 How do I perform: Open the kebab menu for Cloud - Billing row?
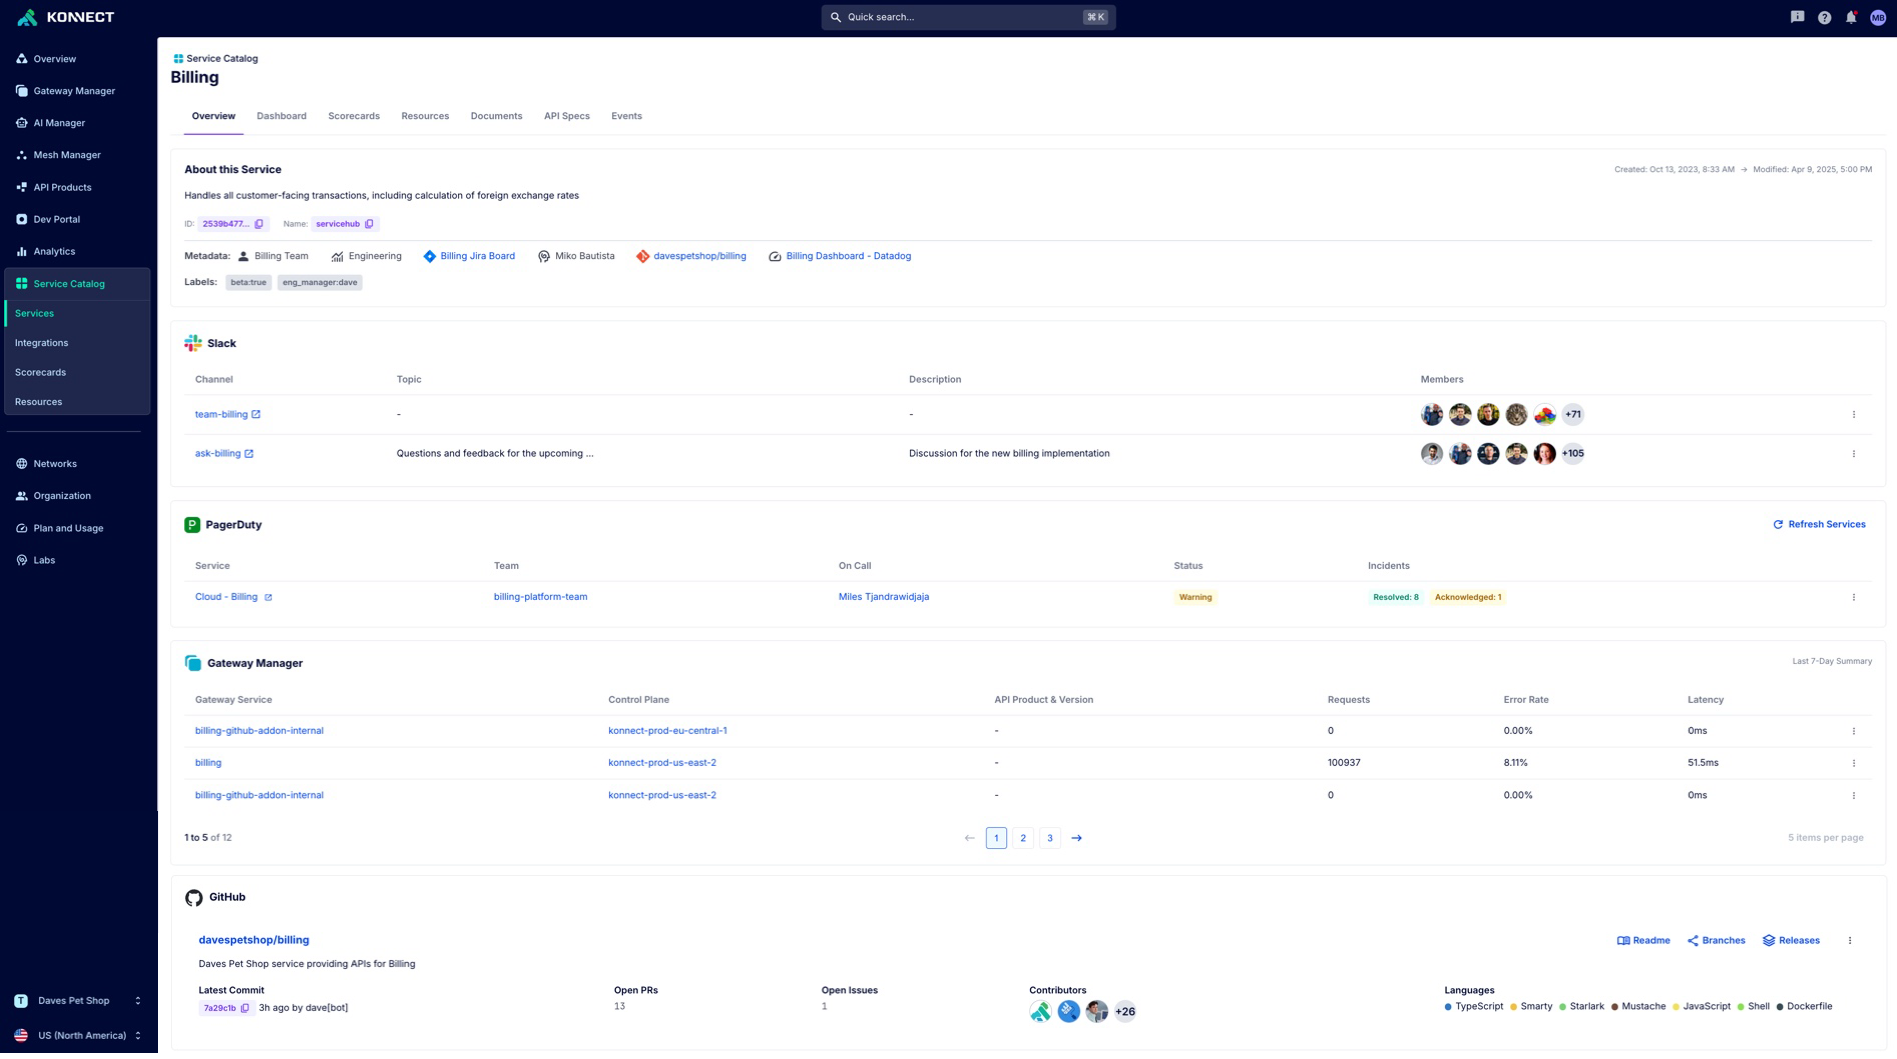point(1853,598)
